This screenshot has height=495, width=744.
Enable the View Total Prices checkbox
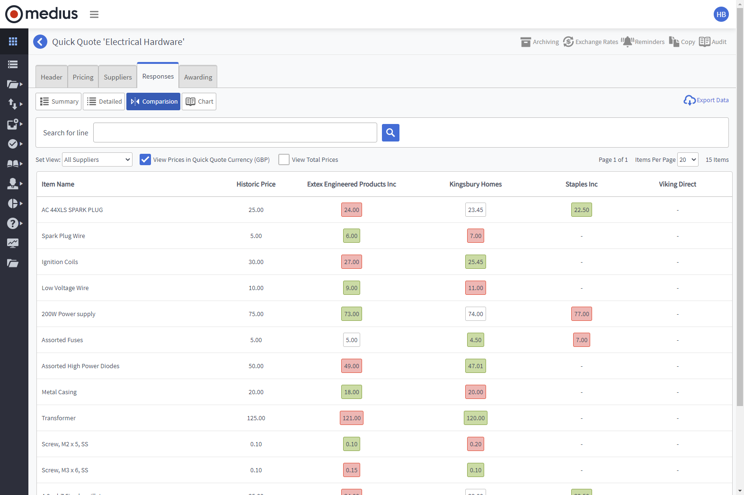(x=284, y=160)
